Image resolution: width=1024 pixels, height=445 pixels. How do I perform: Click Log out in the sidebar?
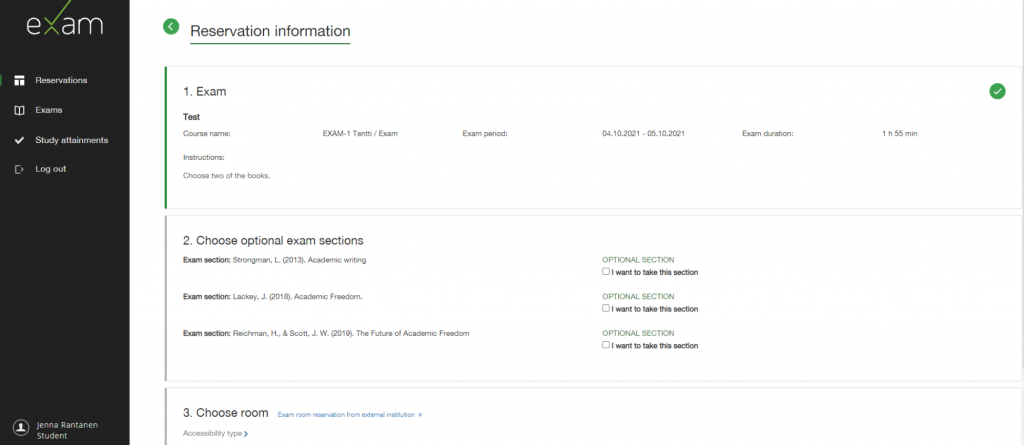click(50, 169)
